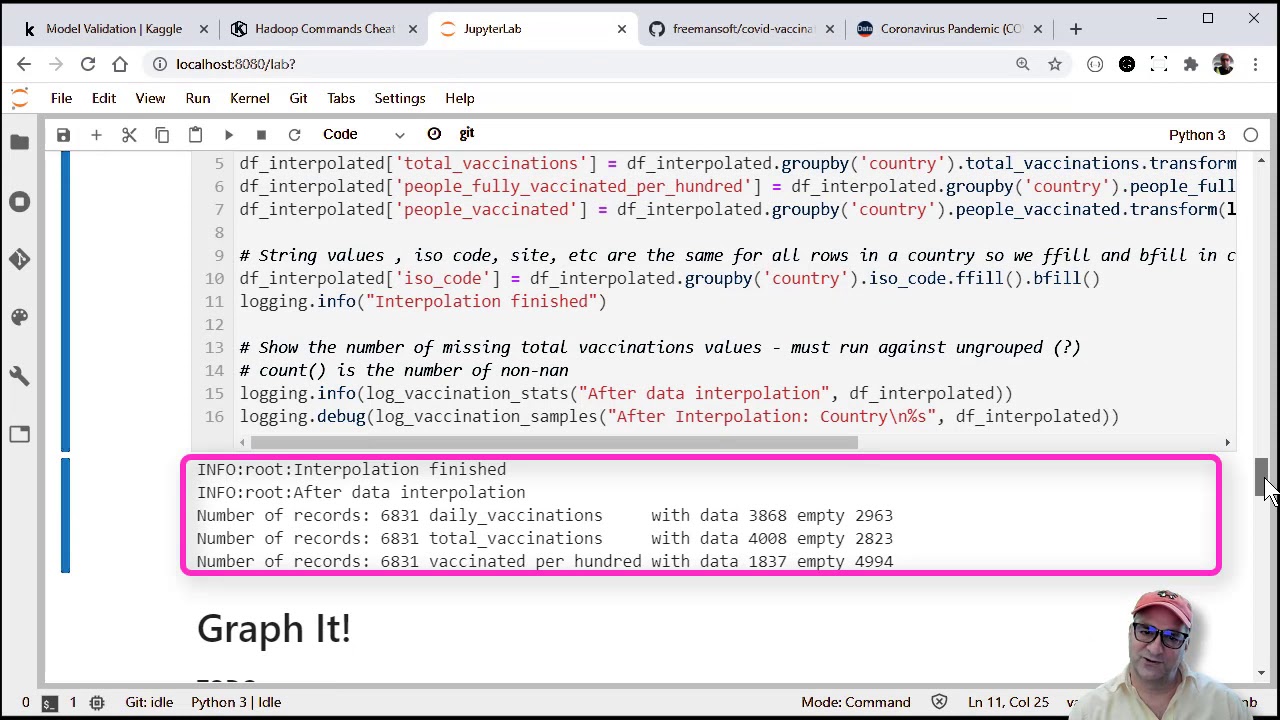Cut selected cells with the scissors icon
1280x720 pixels.
pyautogui.click(x=129, y=135)
